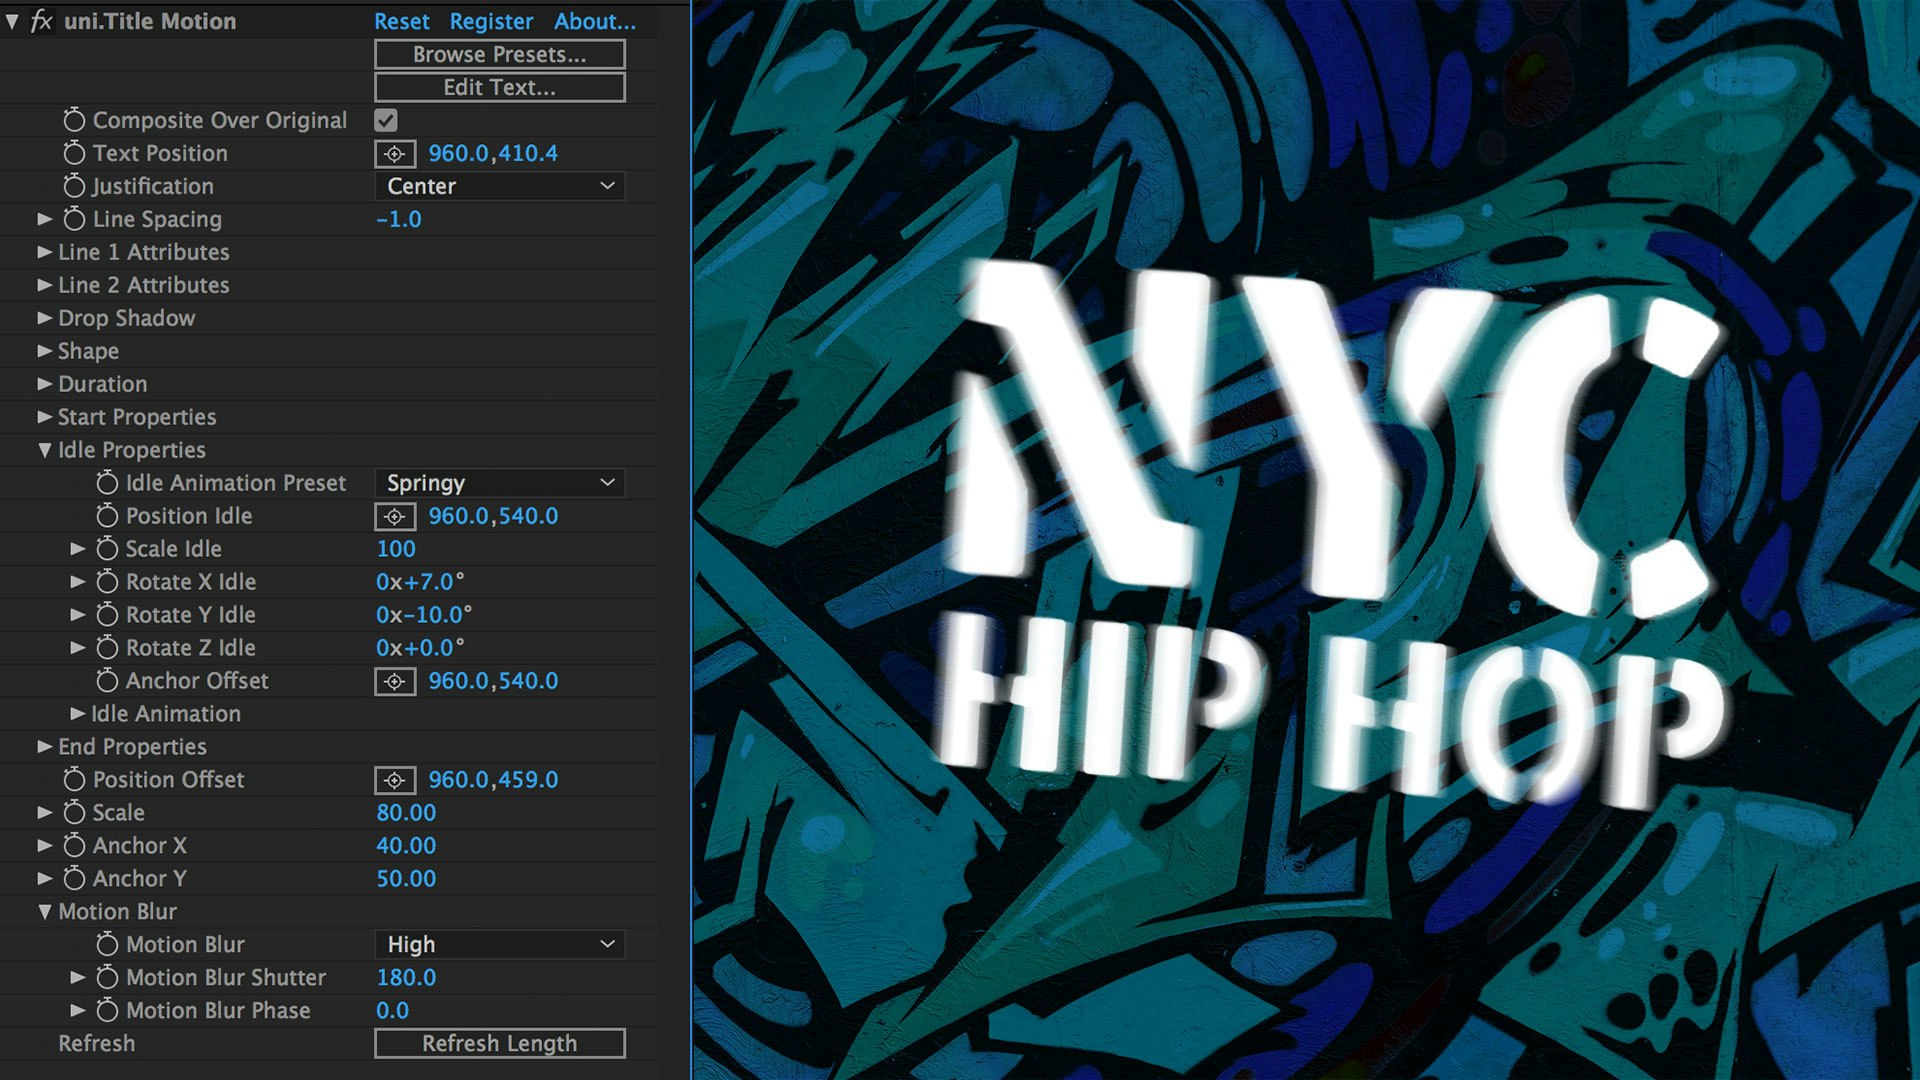This screenshot has height=1080, width=1920.
Task: Click the Scale Idle value 100
Action: tap(395, 549)
